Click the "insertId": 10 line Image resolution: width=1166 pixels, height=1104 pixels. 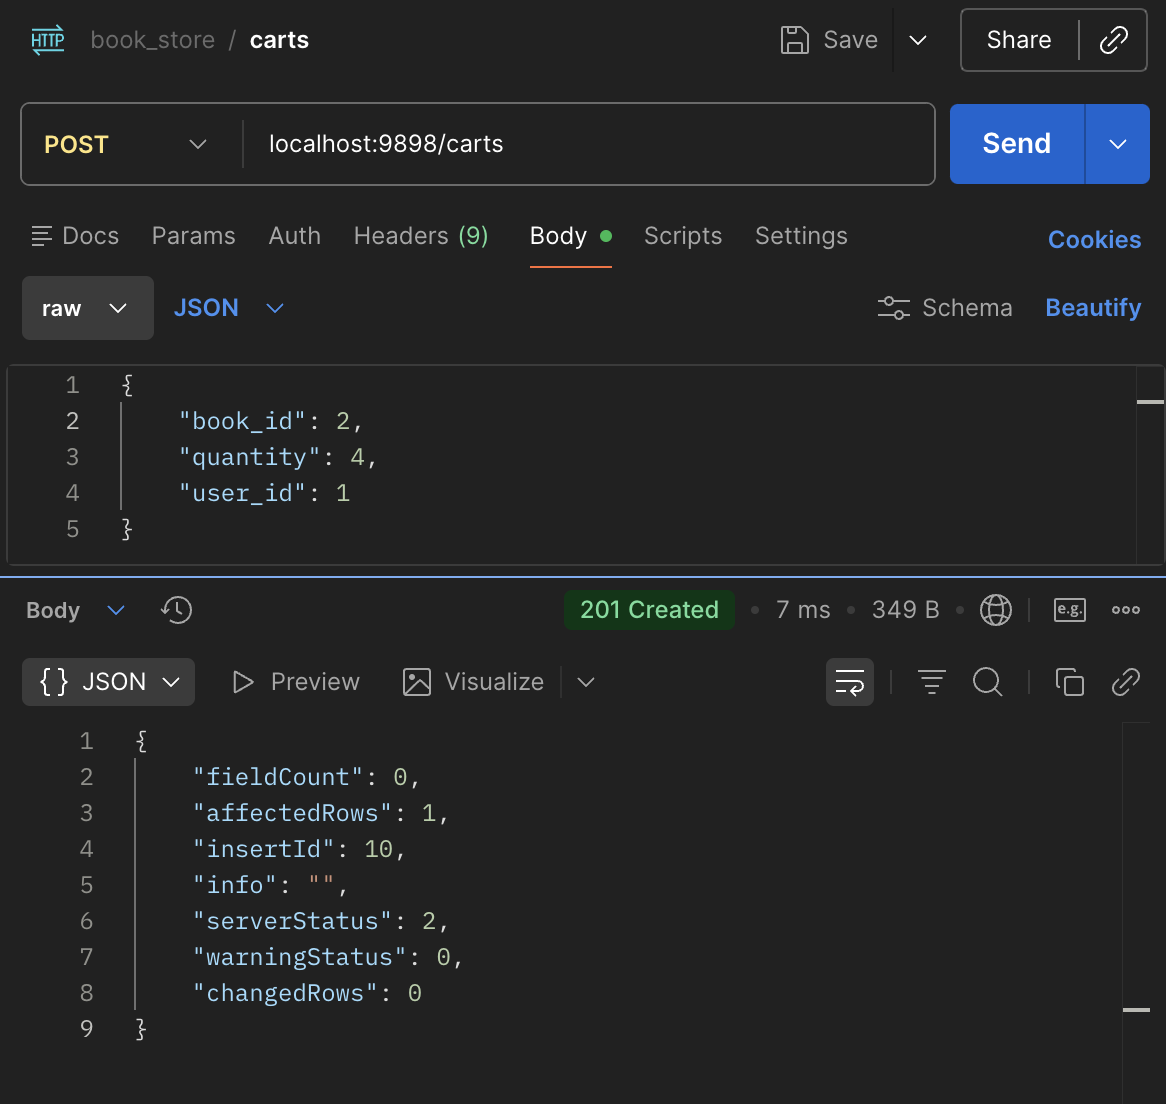click(299, 849)
